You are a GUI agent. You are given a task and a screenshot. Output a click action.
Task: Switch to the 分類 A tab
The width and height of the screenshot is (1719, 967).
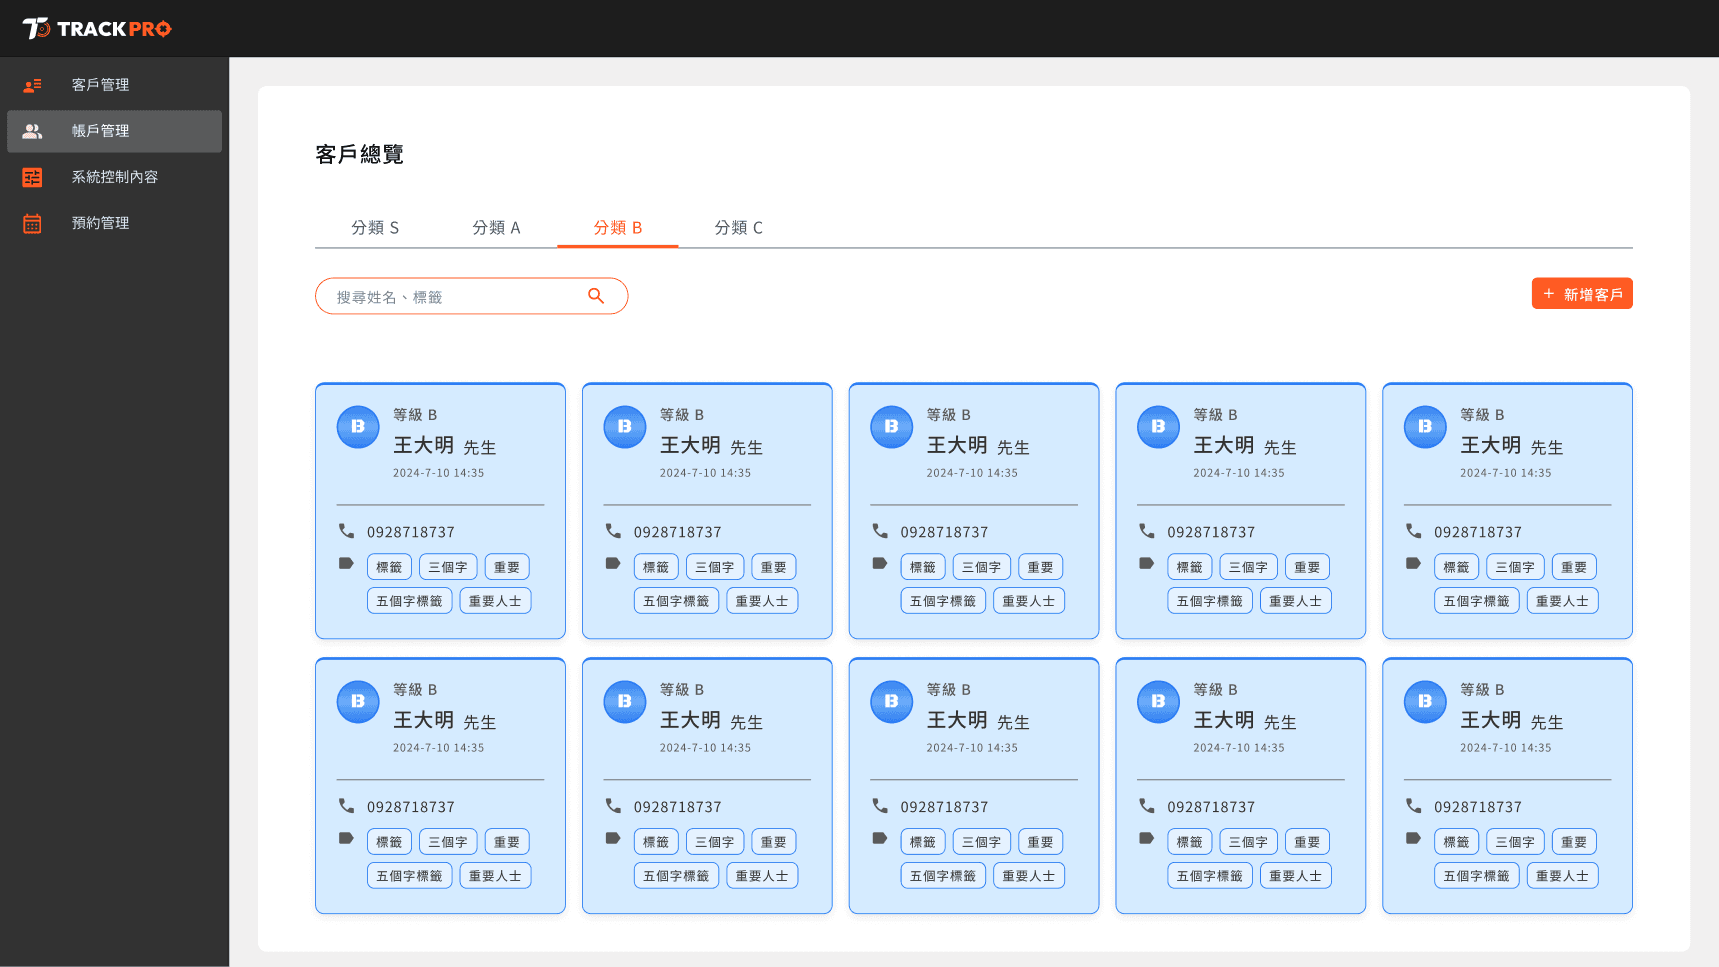point(496,228)
